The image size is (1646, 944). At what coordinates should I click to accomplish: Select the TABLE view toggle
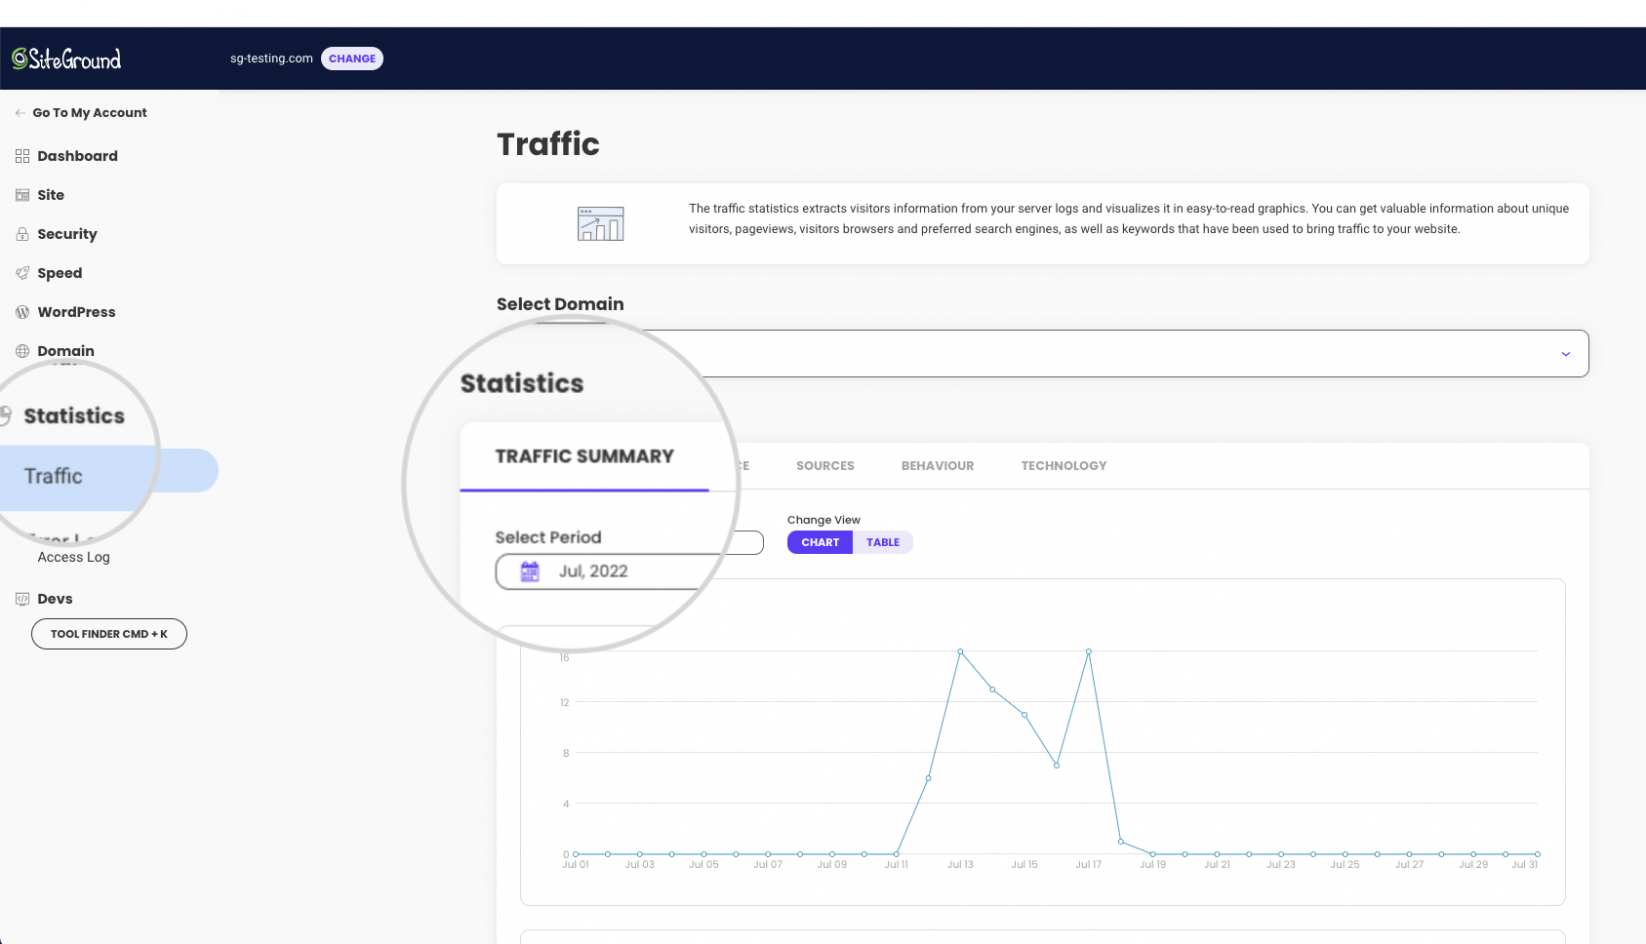tap(883, 542)
